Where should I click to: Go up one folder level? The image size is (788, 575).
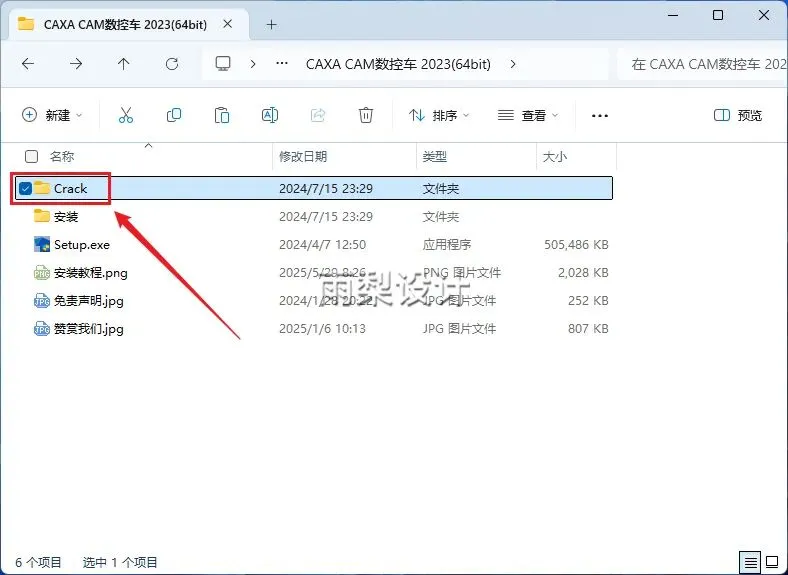click(x=124, y=64)
